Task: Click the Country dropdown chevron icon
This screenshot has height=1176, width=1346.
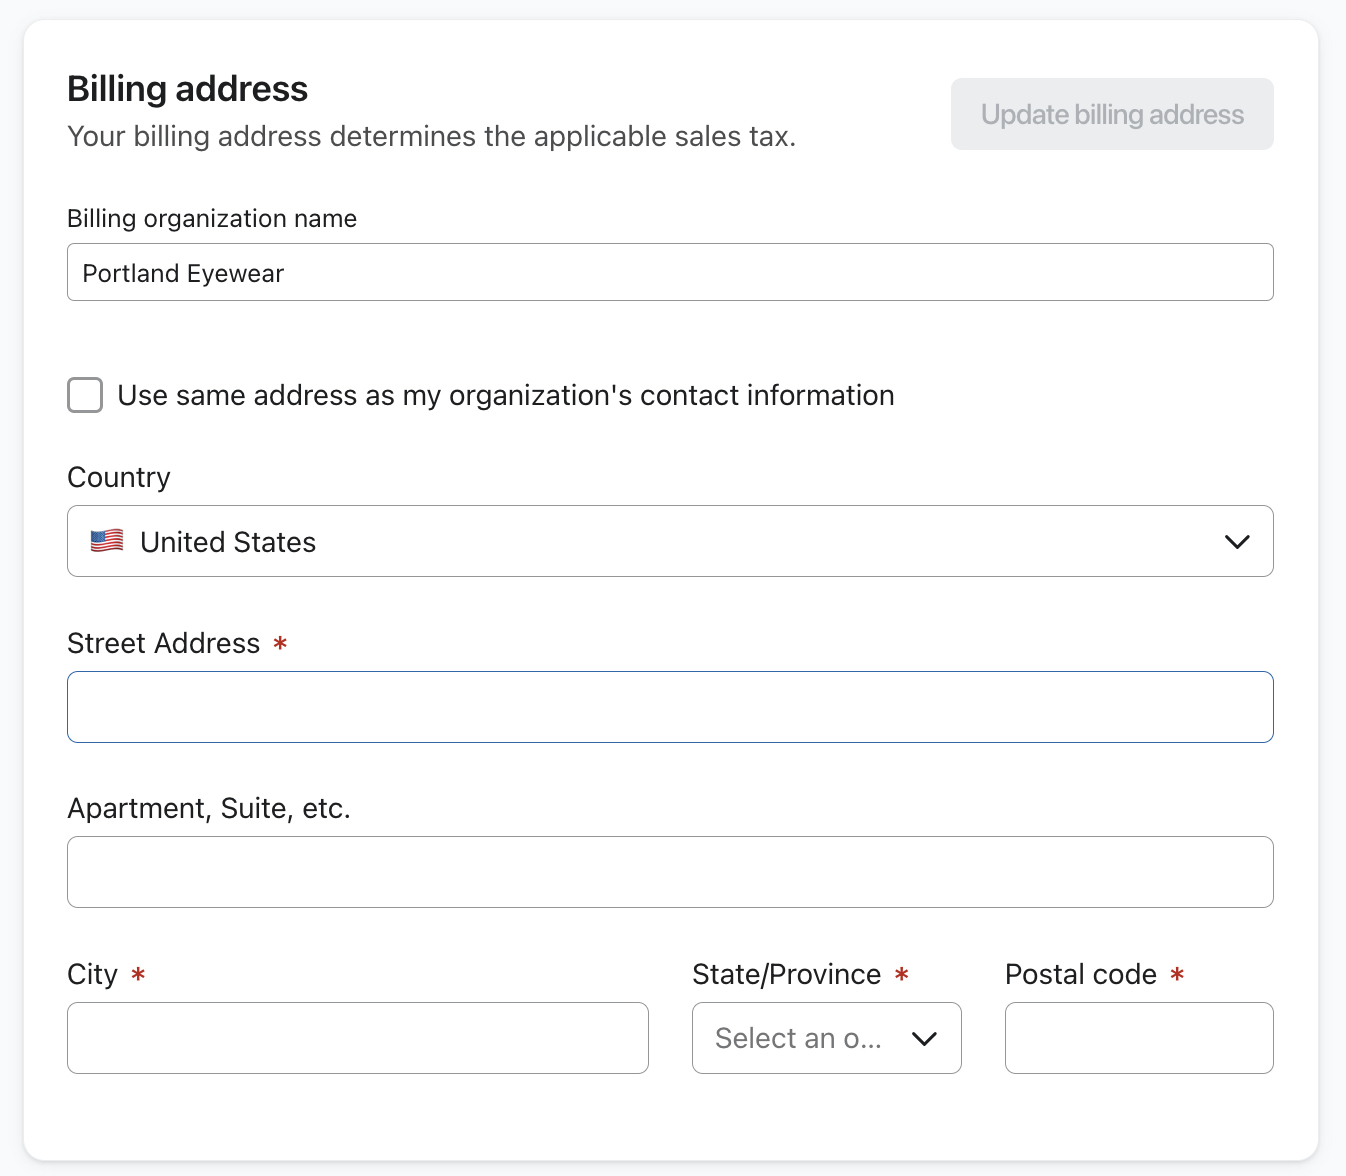Action: (x=1237, y=542)
